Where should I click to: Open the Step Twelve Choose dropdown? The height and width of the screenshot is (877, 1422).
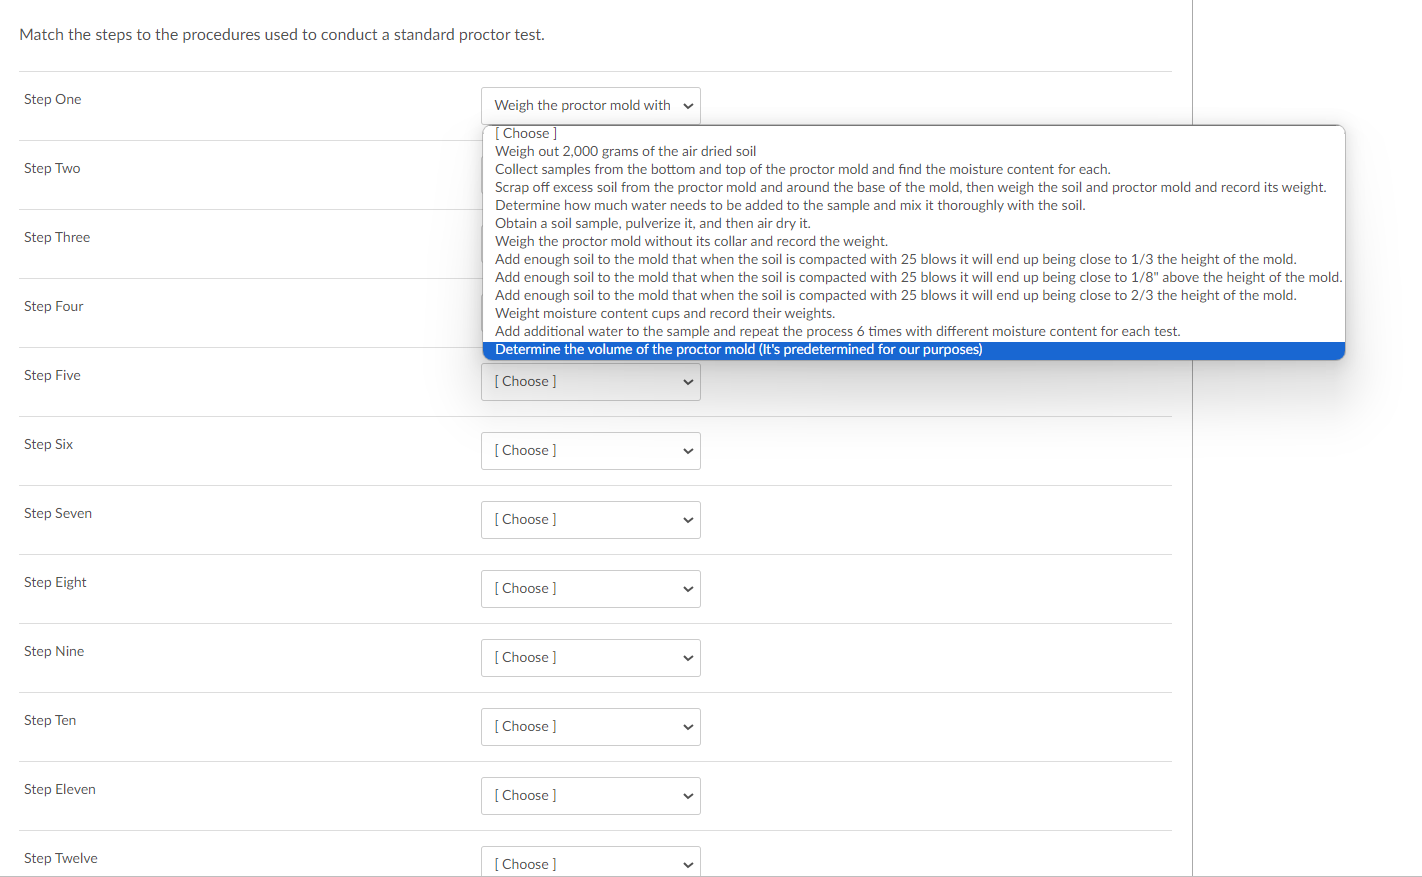(x=590, y=861)
